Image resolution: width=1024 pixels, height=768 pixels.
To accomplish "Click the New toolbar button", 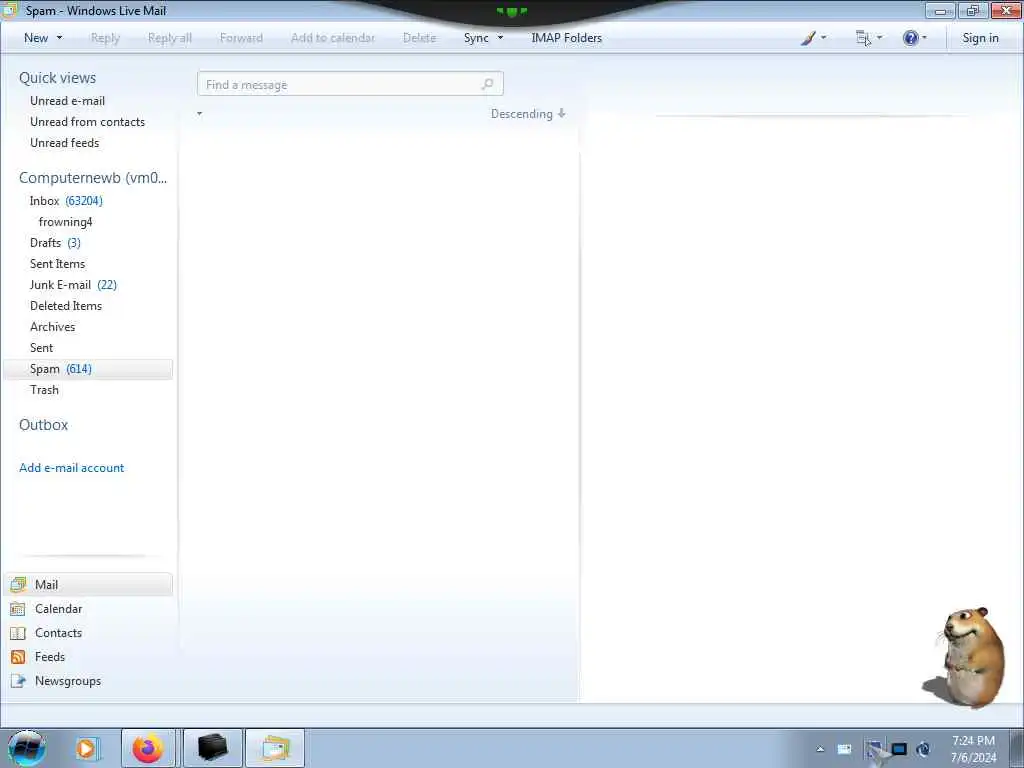I will tap(36, 38).
